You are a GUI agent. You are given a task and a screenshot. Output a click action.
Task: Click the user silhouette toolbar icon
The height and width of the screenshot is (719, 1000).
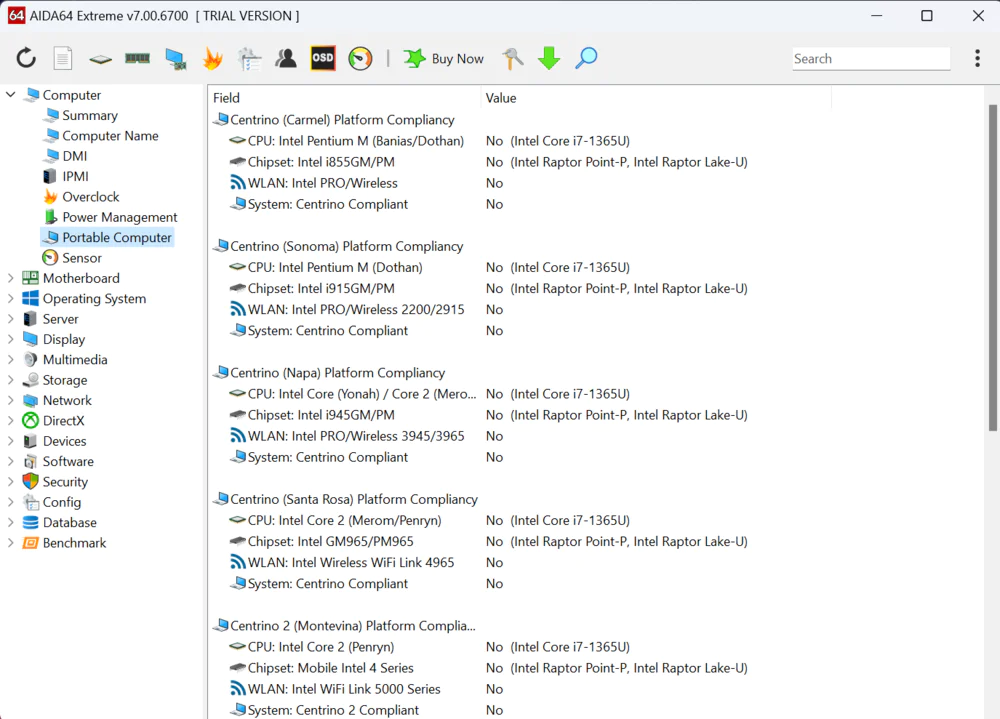coord(286,59)
